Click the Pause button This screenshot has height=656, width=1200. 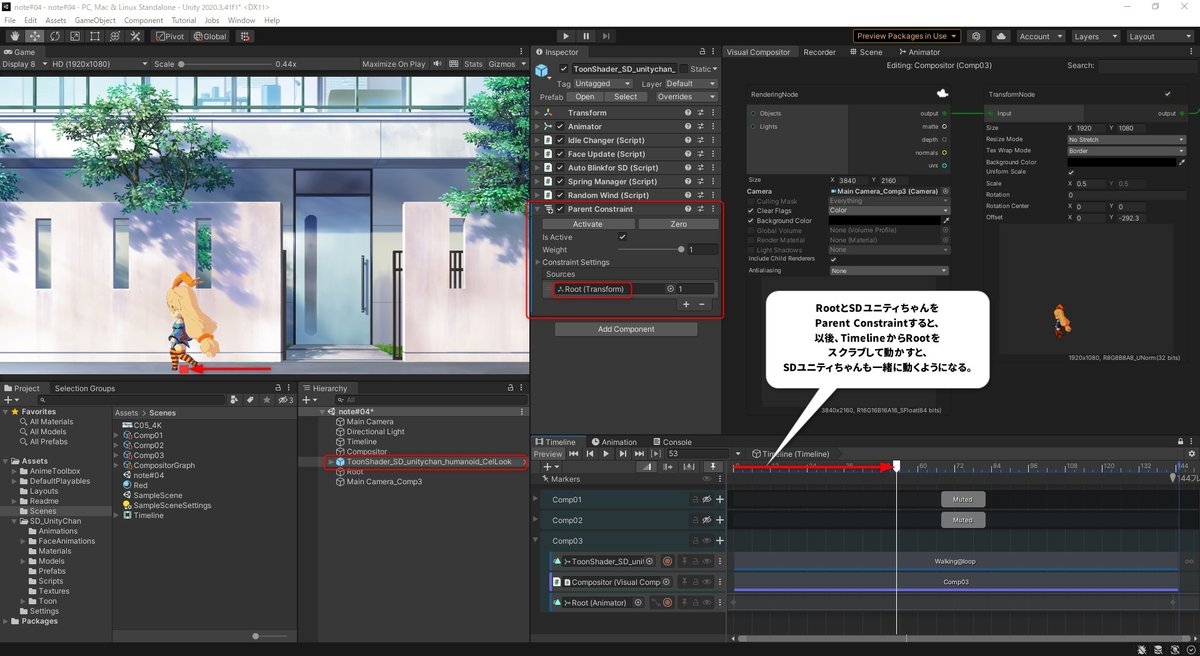tap(586, 36)
